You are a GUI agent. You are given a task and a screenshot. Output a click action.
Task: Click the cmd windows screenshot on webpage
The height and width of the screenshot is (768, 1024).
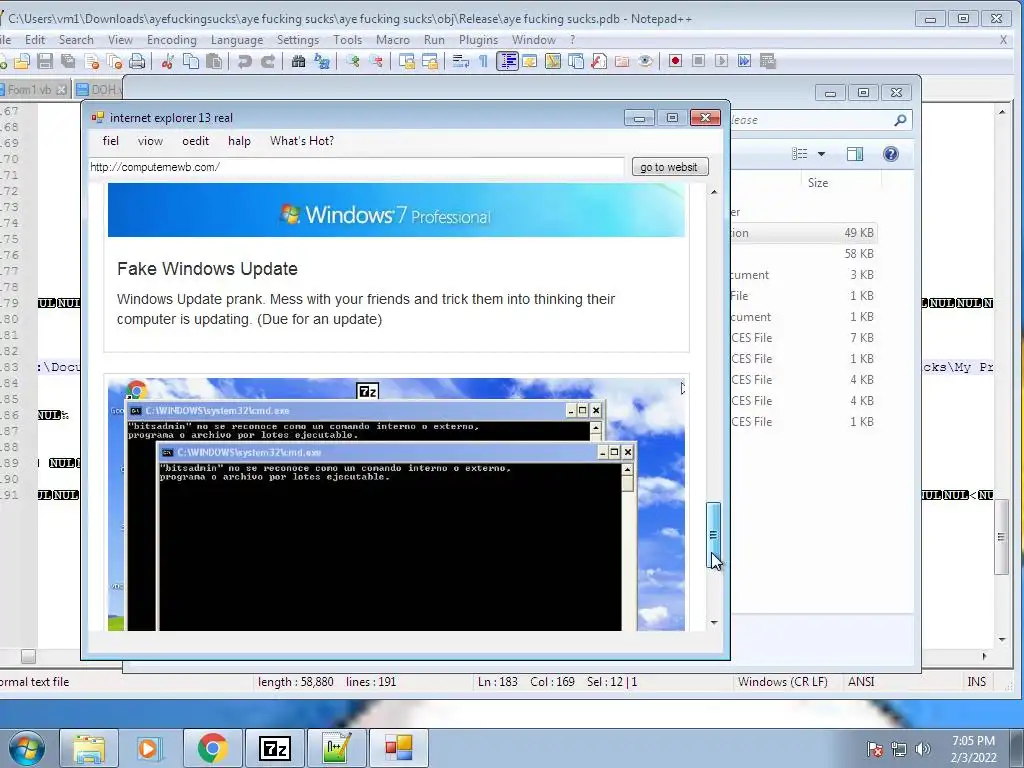396,504
